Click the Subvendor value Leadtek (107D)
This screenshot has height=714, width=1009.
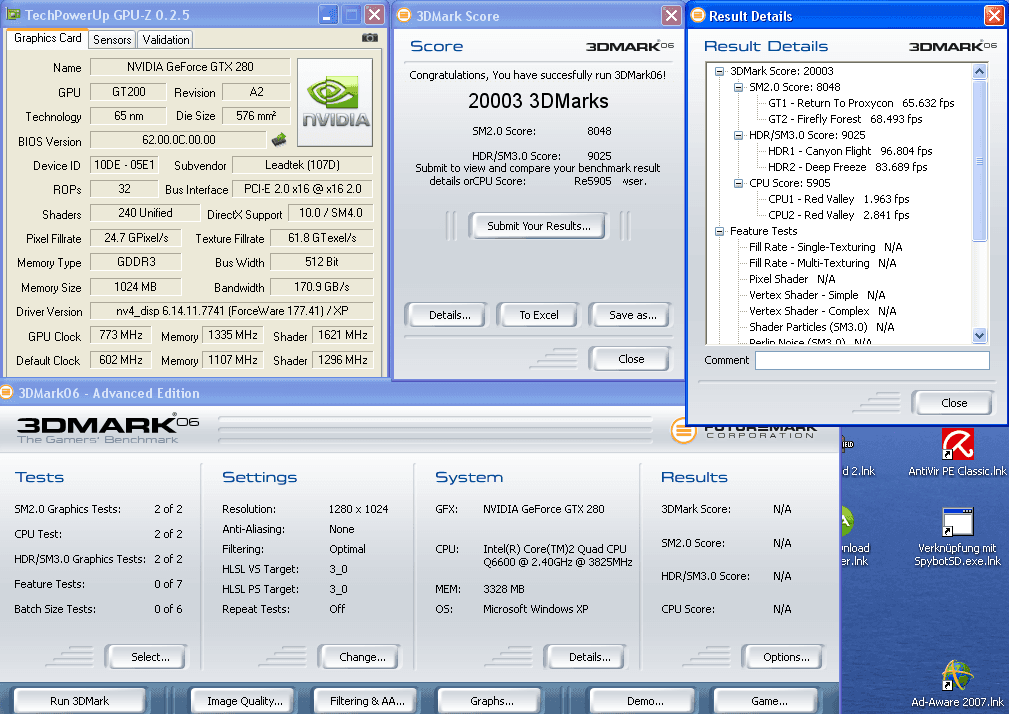coord(302,165)
